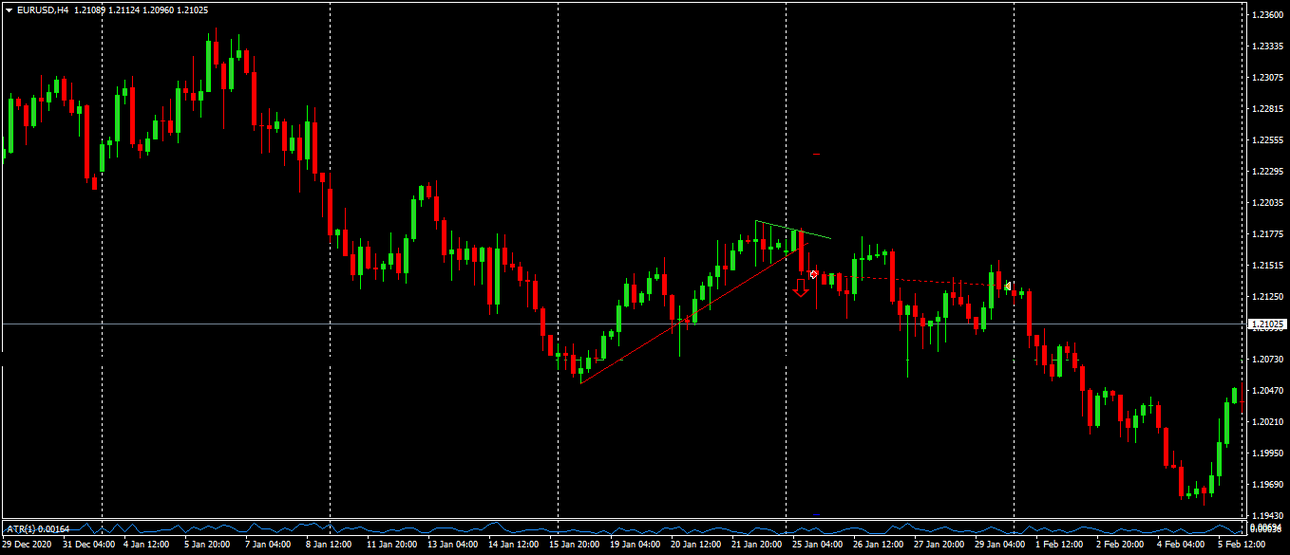Click the 15 Jan 20:00 time axis label
The height and width of the screenshot is (555, 1290).
[574, 545]
